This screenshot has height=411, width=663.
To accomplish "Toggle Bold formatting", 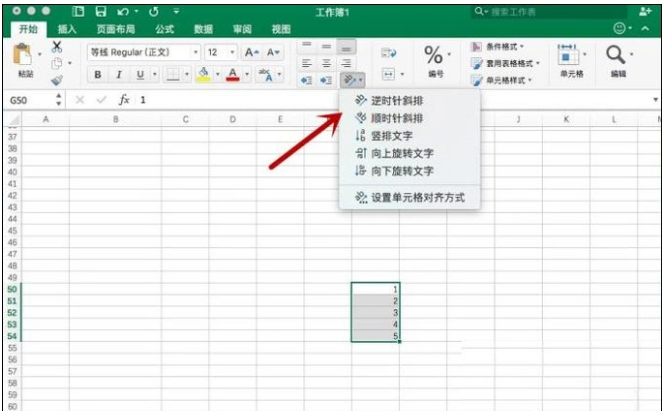I will tap(98, 75).
